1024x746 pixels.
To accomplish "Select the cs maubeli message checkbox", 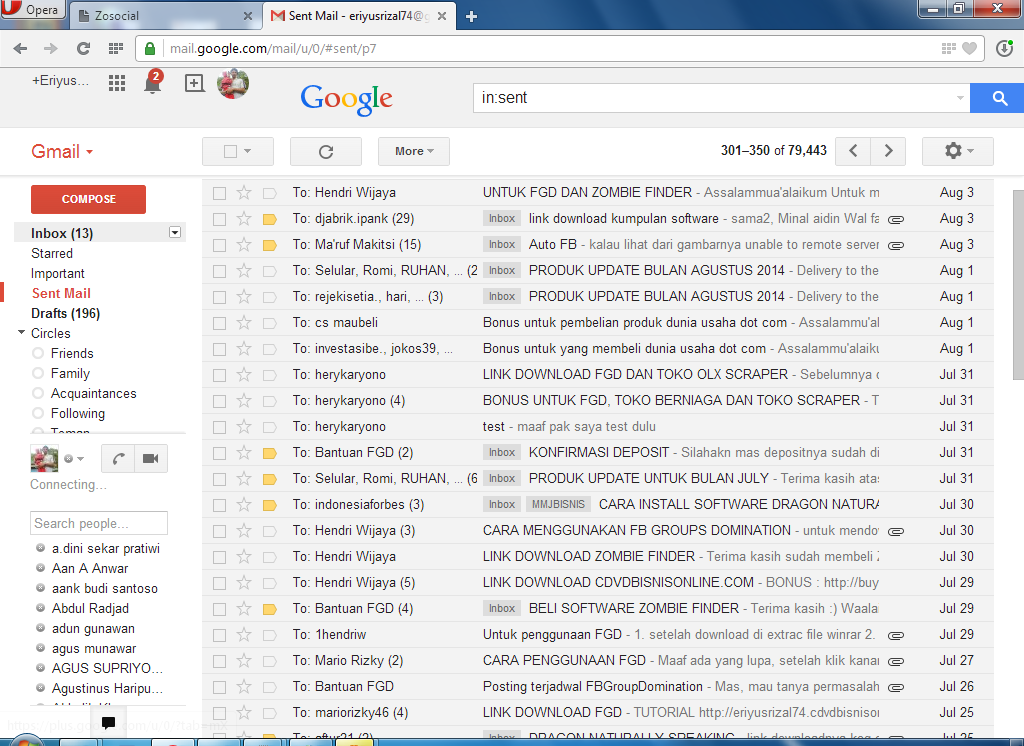I will pos(219,323).
